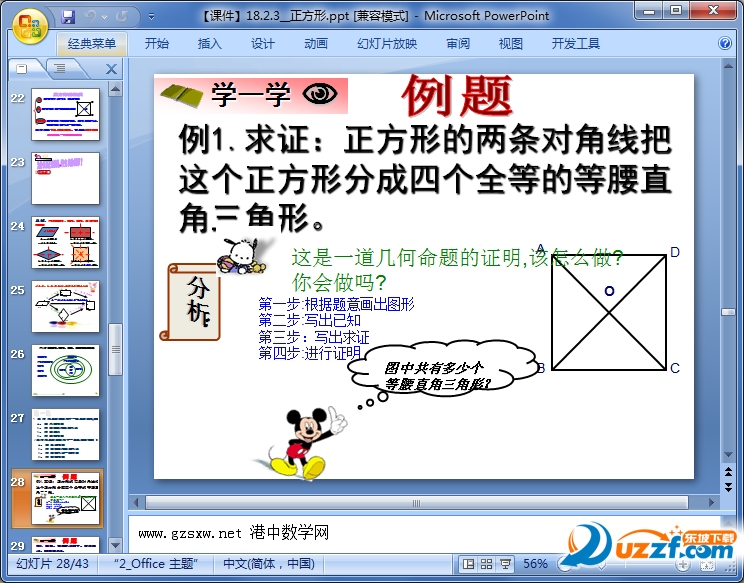
Task: Click horizontal scrollbar left arrow
Action: [136, 502]
